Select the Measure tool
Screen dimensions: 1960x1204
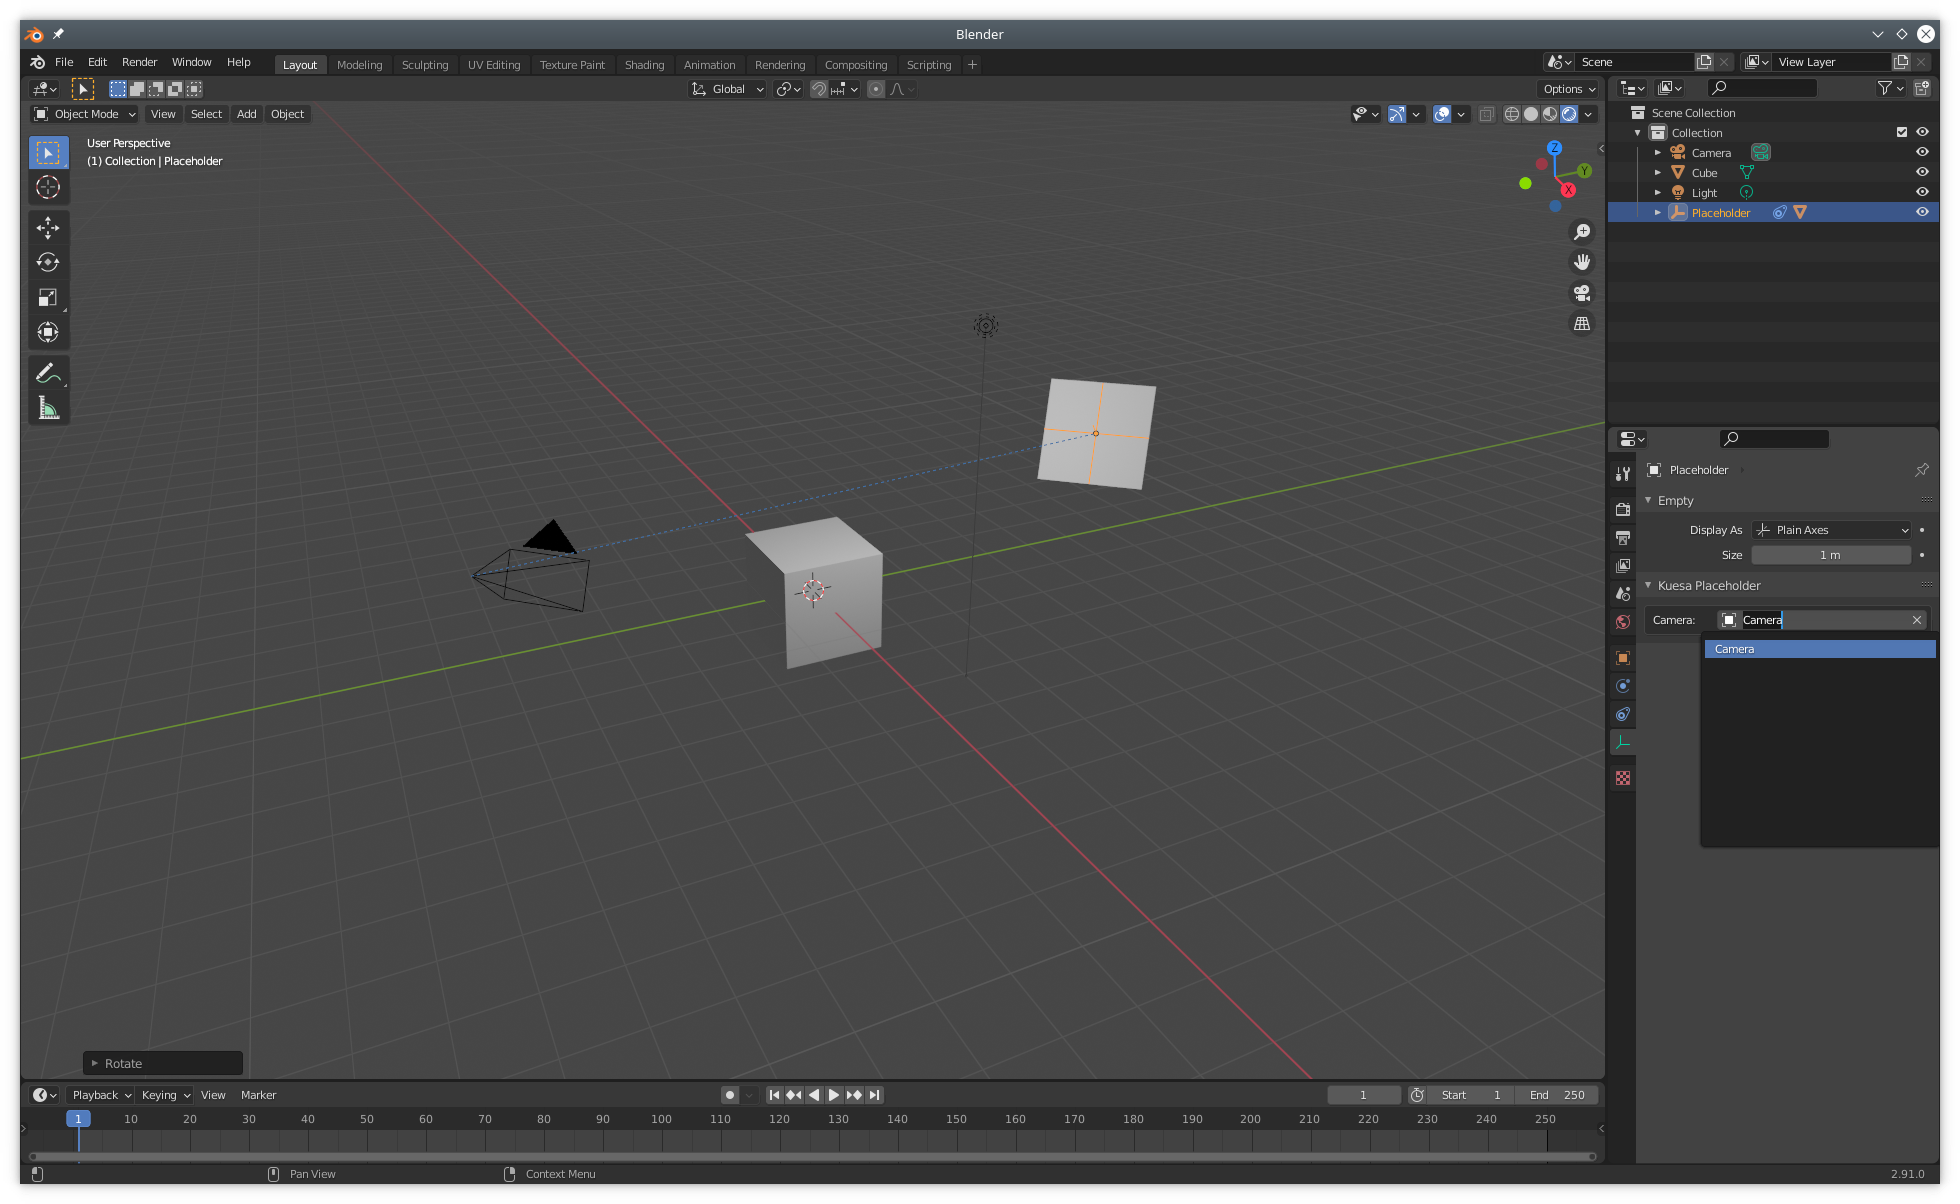48,408
